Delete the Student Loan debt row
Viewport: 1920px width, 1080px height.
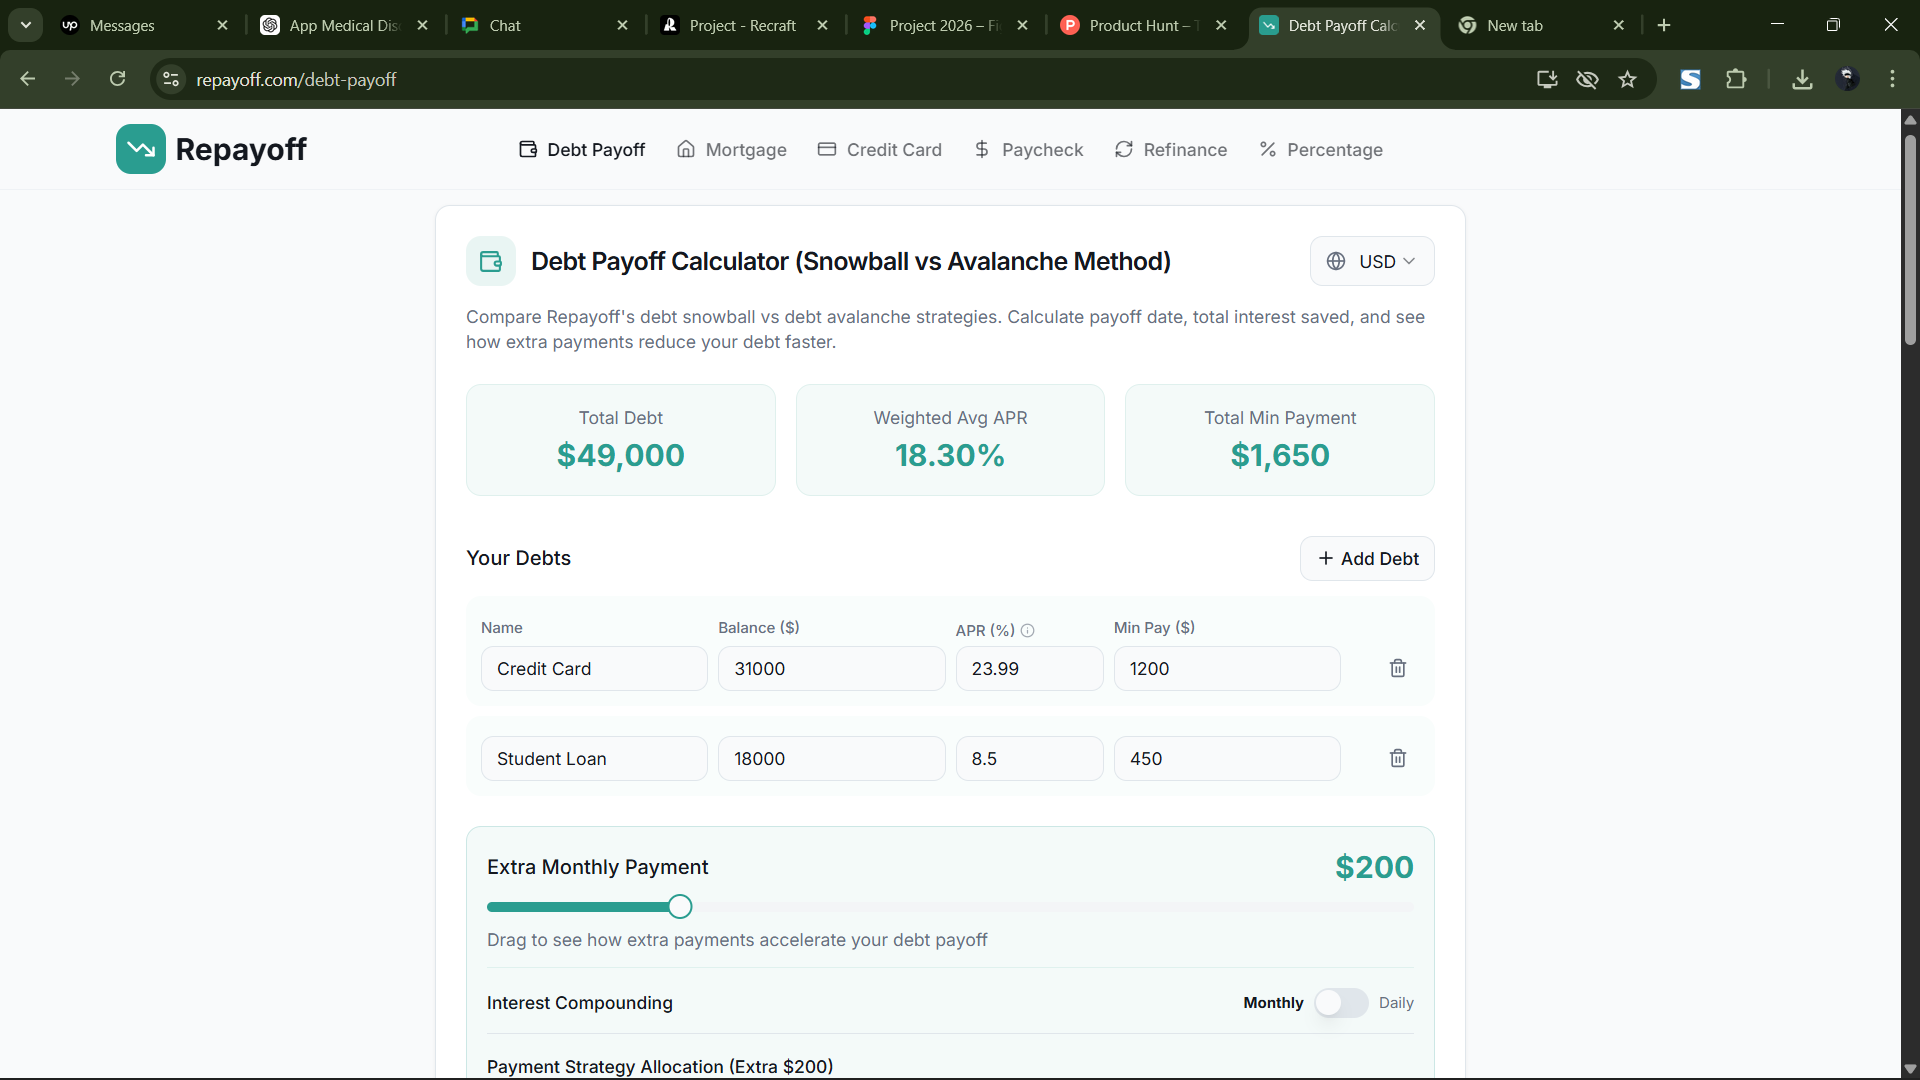pos(1397,758)
